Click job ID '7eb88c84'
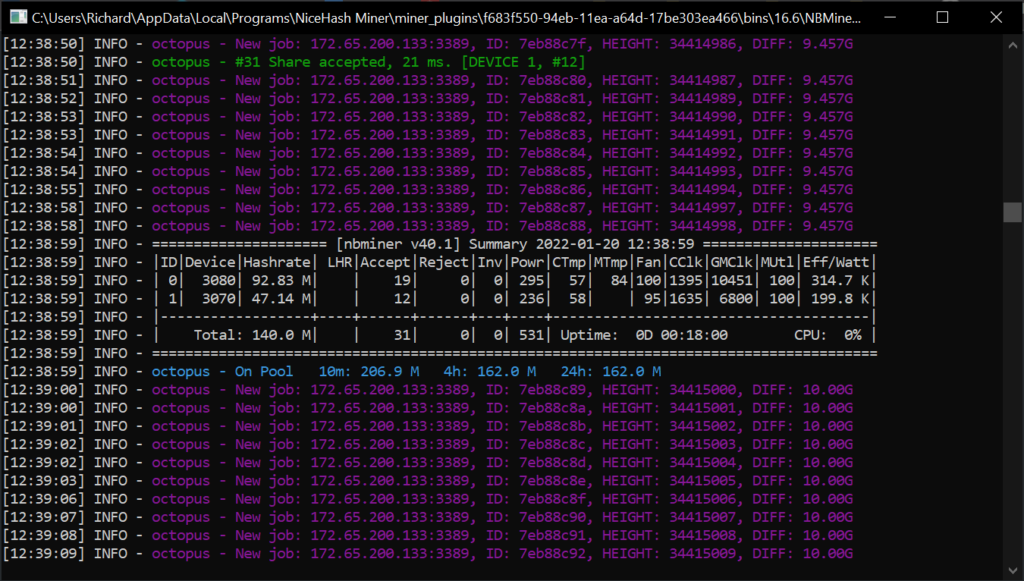This screenshot has height=581, width=1024. click(x=552, y=153)
